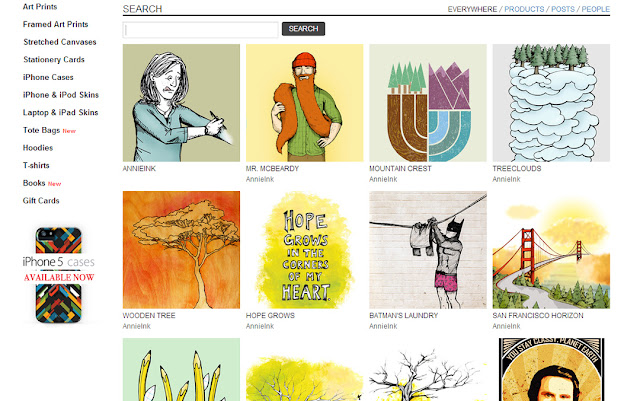
Task: View the Treeclouds artwork thumbnail
Action: coord(551,103)
